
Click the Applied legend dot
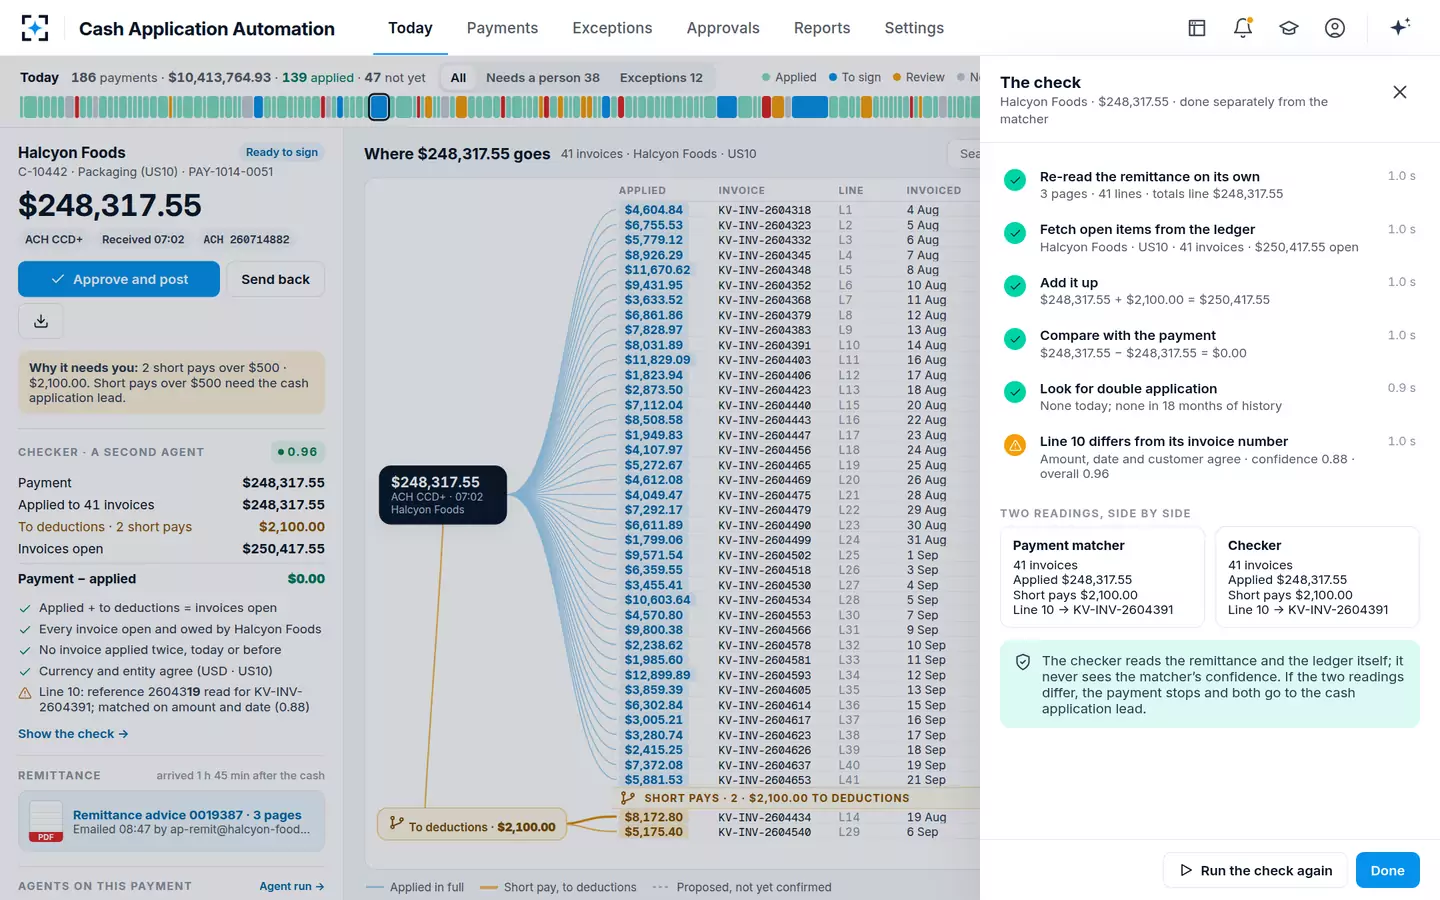click(x=766, y=77)
